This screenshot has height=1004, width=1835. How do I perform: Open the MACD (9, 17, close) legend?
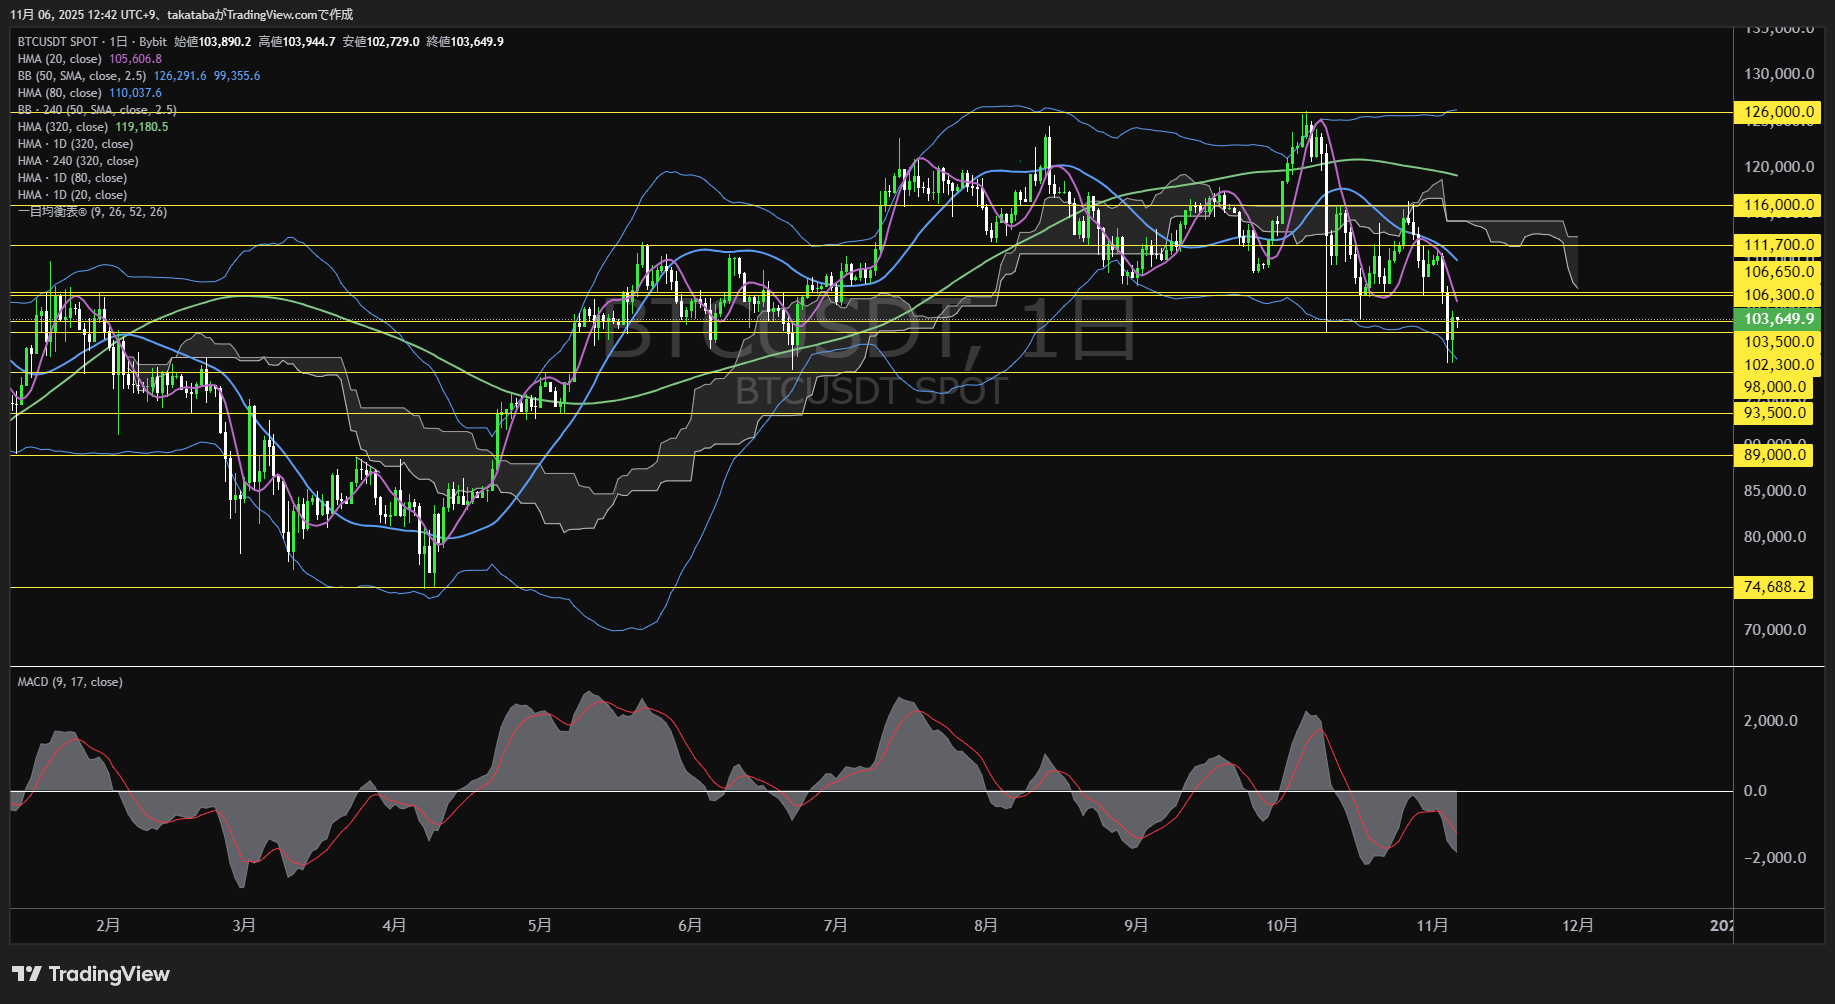(70, 682)
